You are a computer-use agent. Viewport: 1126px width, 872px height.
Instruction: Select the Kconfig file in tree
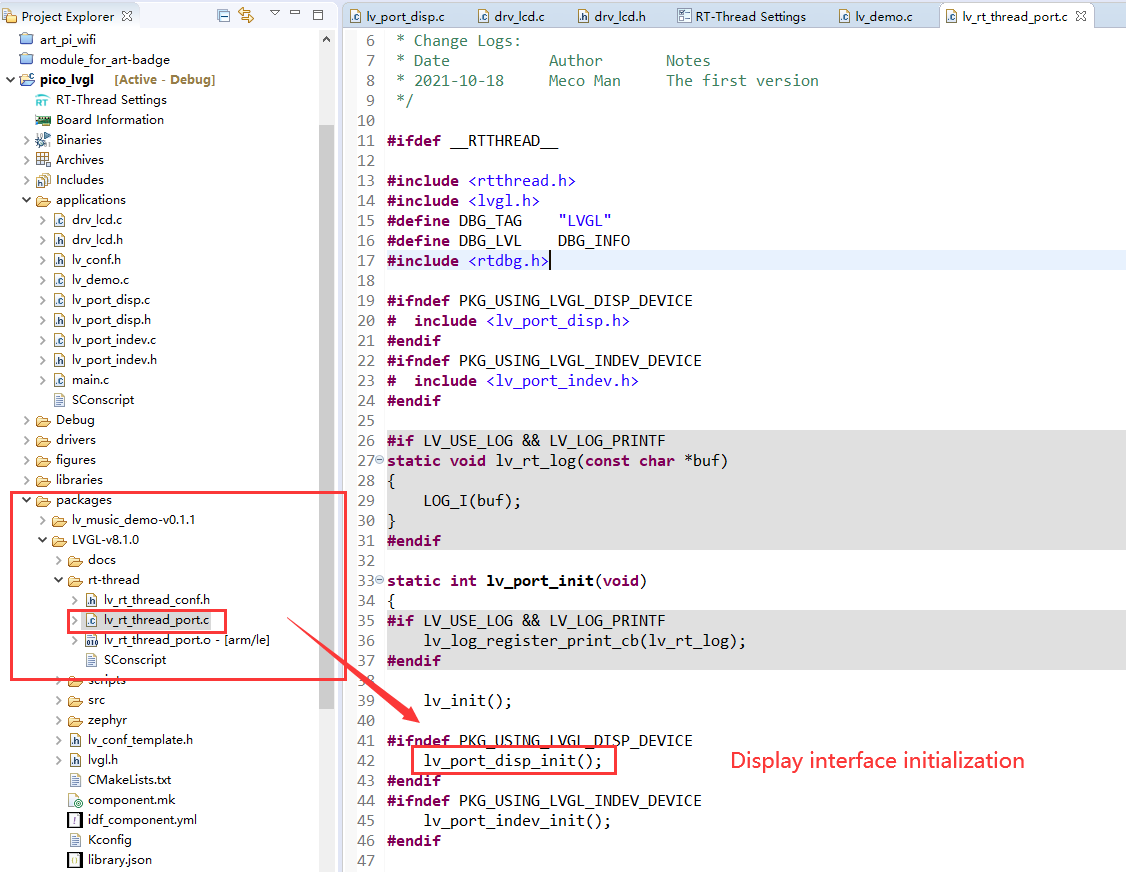[x=109, y=840]
